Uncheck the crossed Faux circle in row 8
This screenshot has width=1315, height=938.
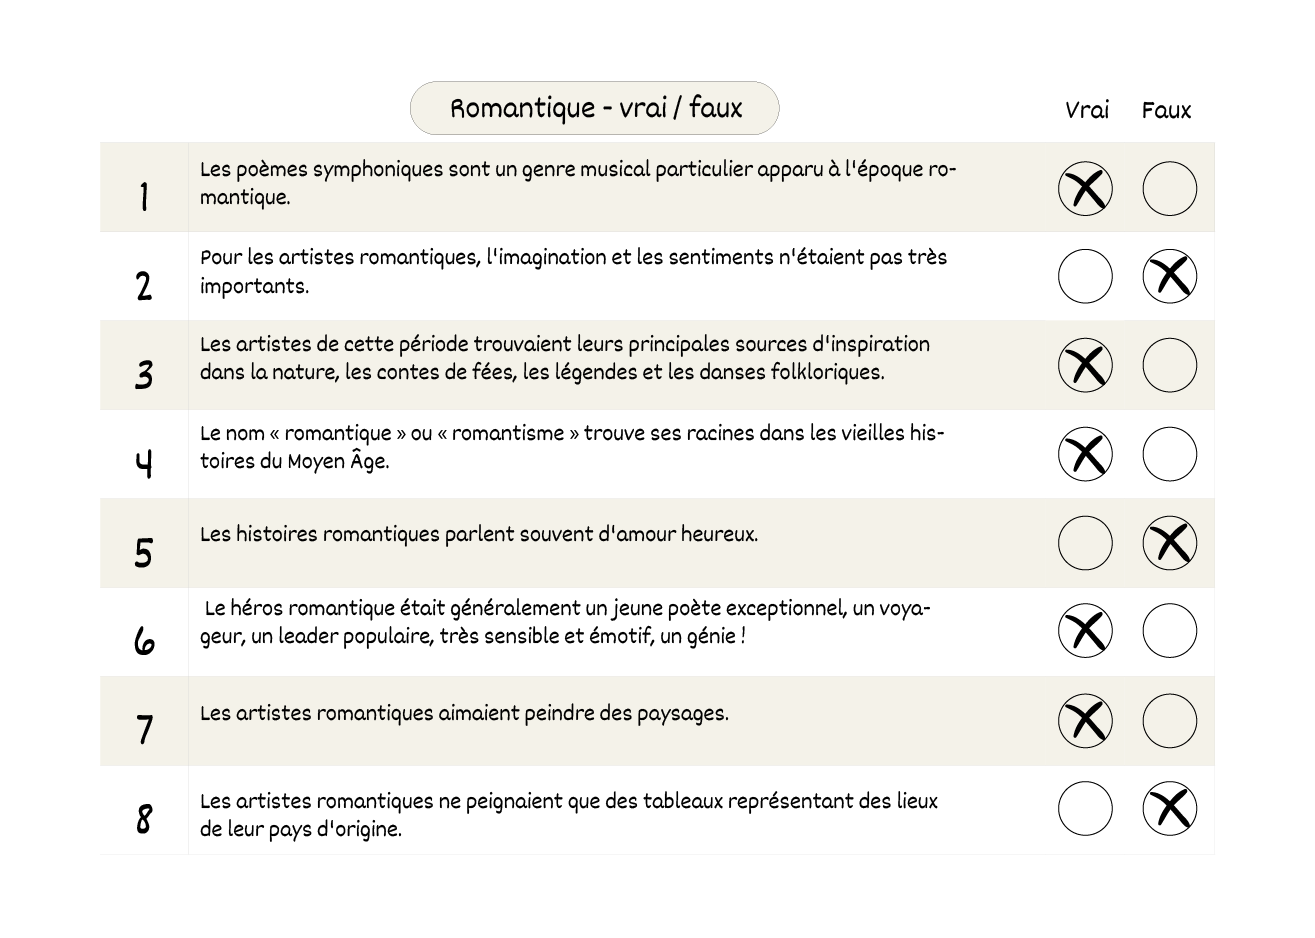[1169, 808]
